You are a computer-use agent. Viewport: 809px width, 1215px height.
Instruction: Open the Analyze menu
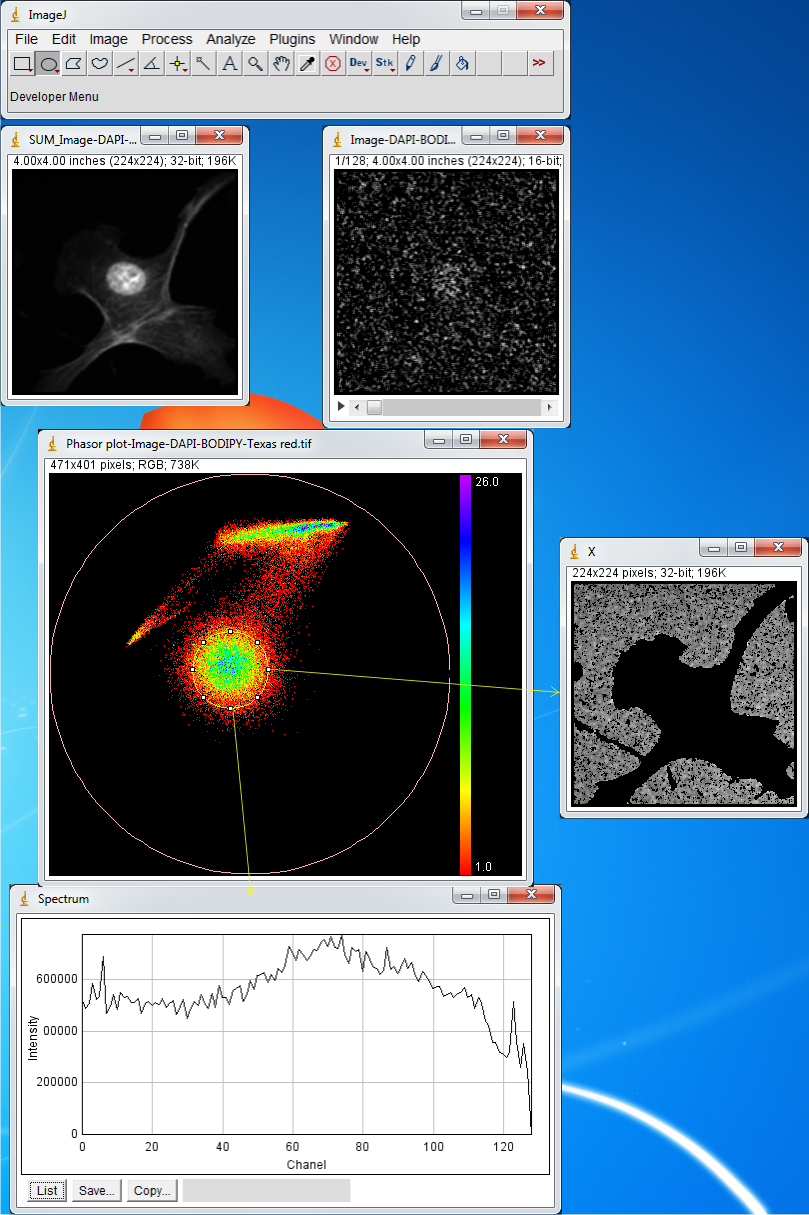point(231,39)
